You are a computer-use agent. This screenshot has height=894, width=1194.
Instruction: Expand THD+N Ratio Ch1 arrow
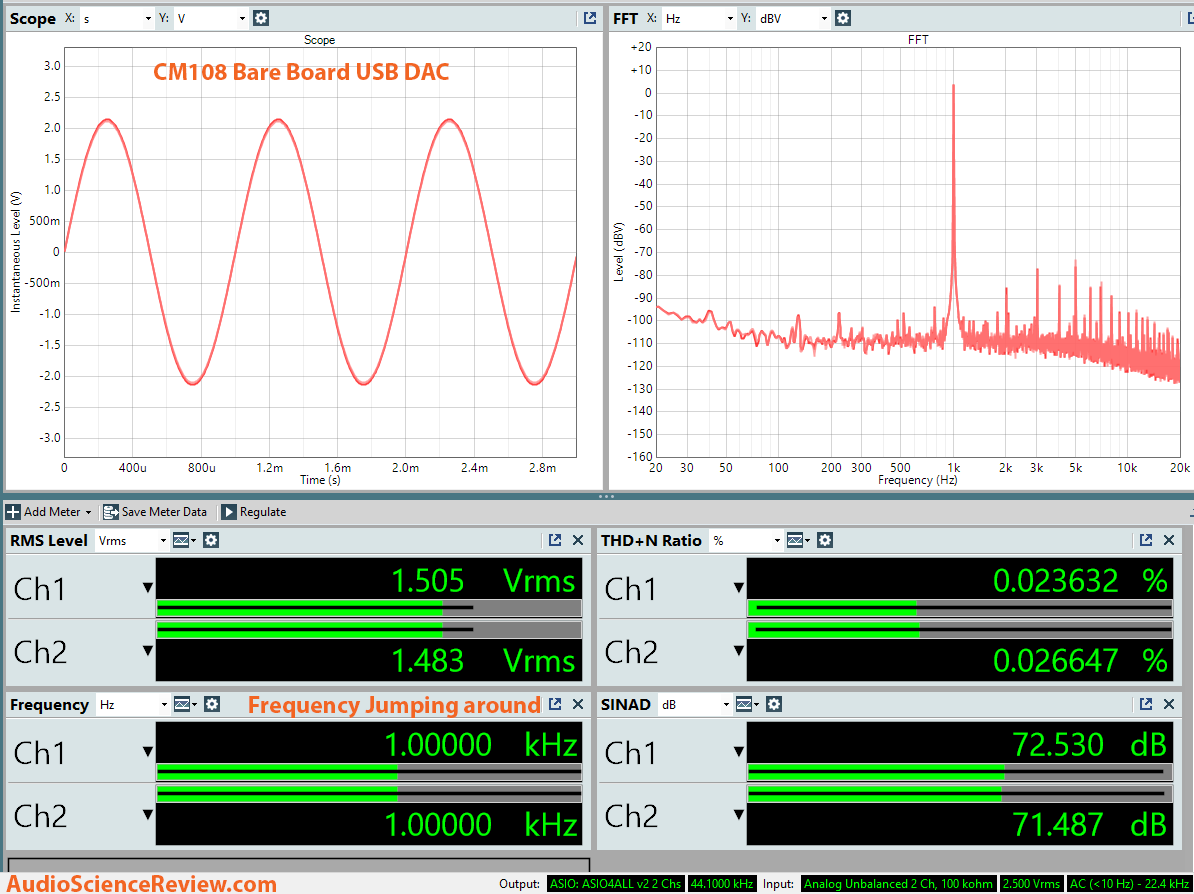739,588
